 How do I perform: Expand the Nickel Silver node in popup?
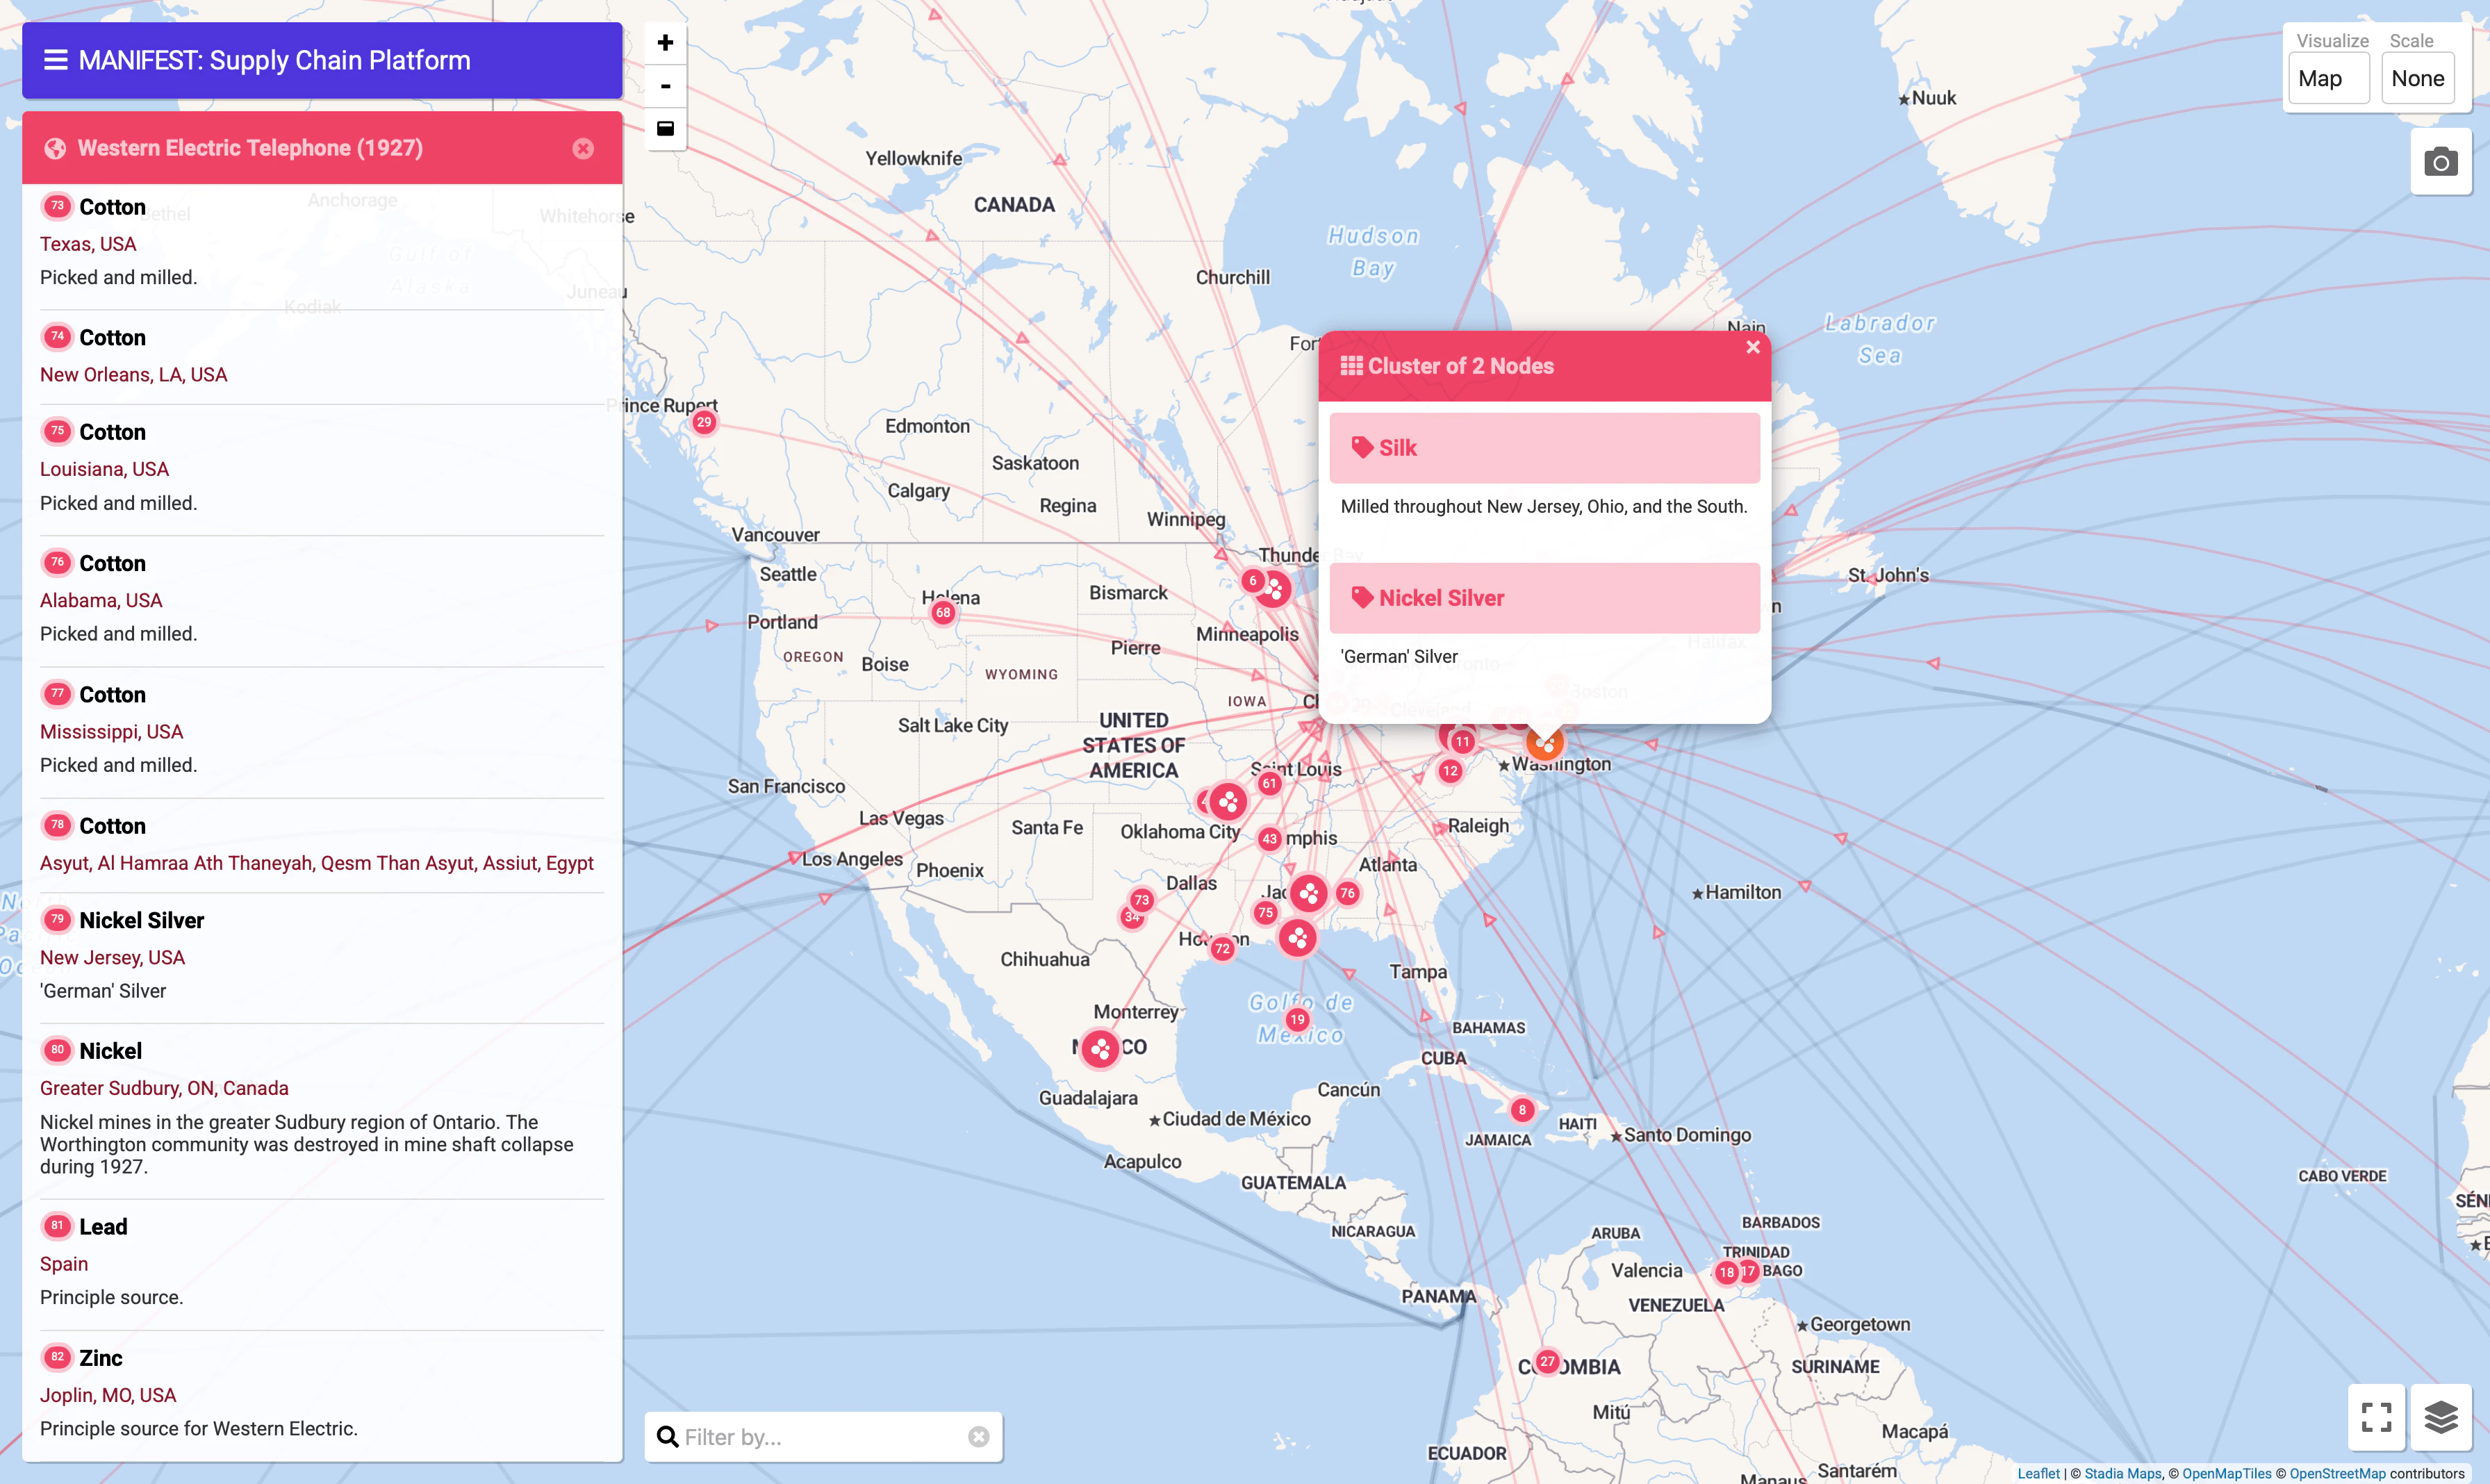pyautogui.click(x=1544, y=598)
